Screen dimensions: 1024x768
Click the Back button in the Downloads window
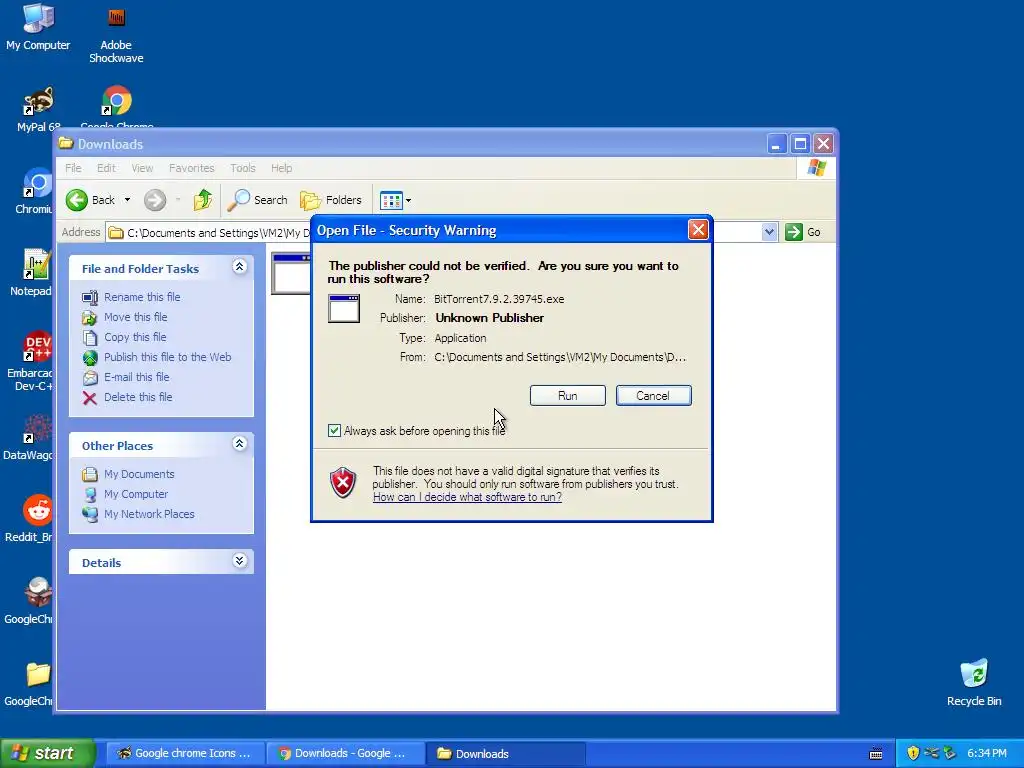click(91, 200)
